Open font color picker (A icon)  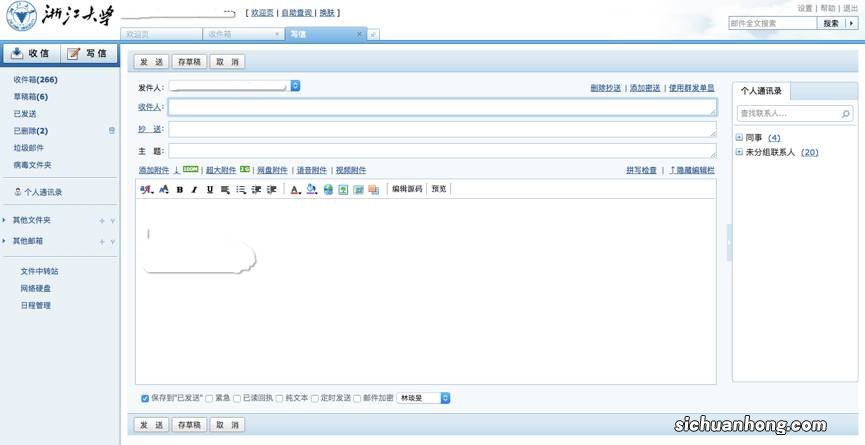(x=295, y=190)
